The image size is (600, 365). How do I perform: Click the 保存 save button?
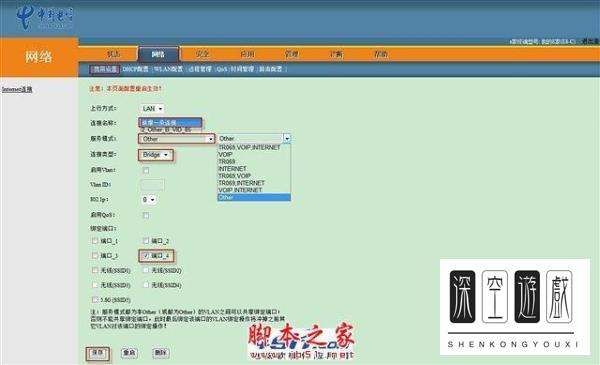coord(98,353)
